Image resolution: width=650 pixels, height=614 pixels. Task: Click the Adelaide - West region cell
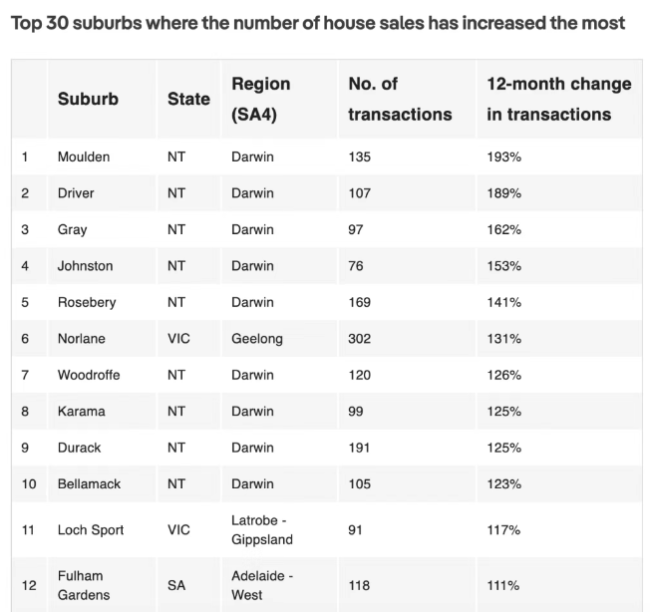[261, 585]
